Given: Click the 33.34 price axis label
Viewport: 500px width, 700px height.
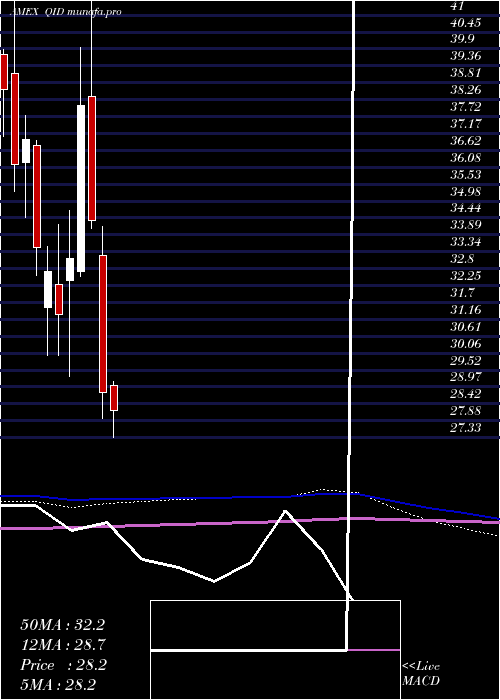Looking at the screenshot, I should pos(466,242).
